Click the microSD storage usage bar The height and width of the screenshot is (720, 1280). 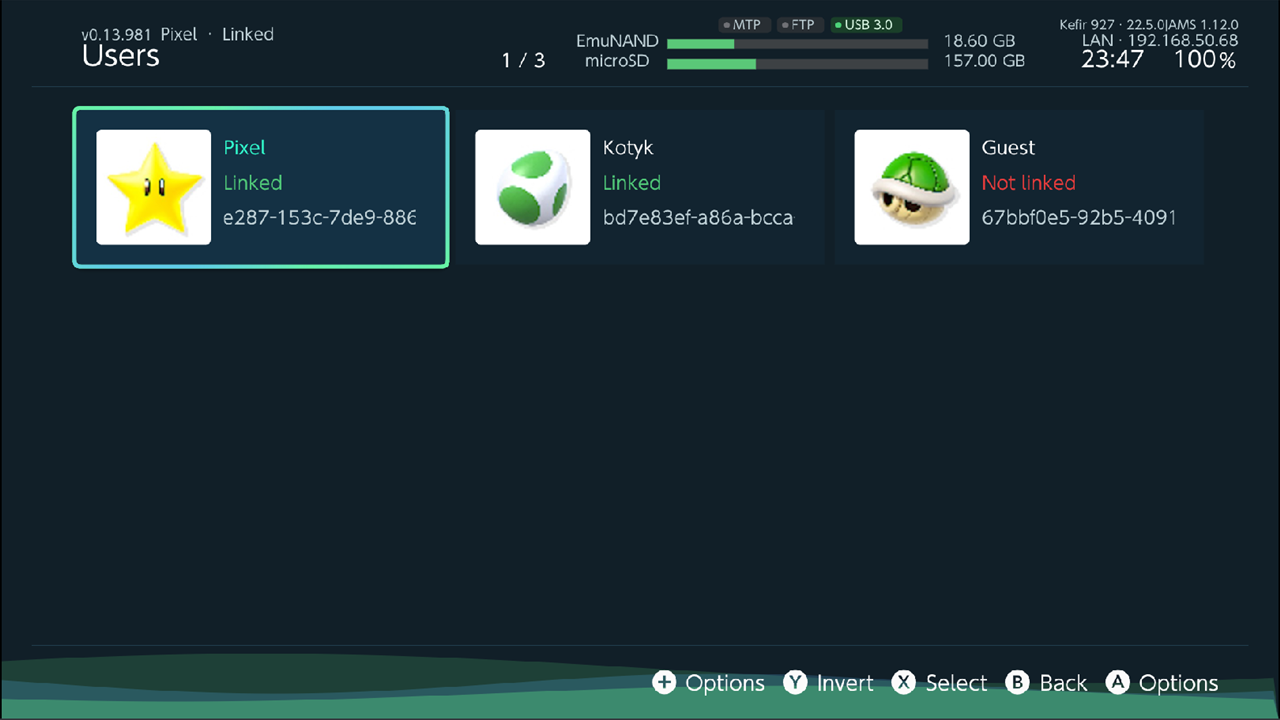tap(798, 64)
